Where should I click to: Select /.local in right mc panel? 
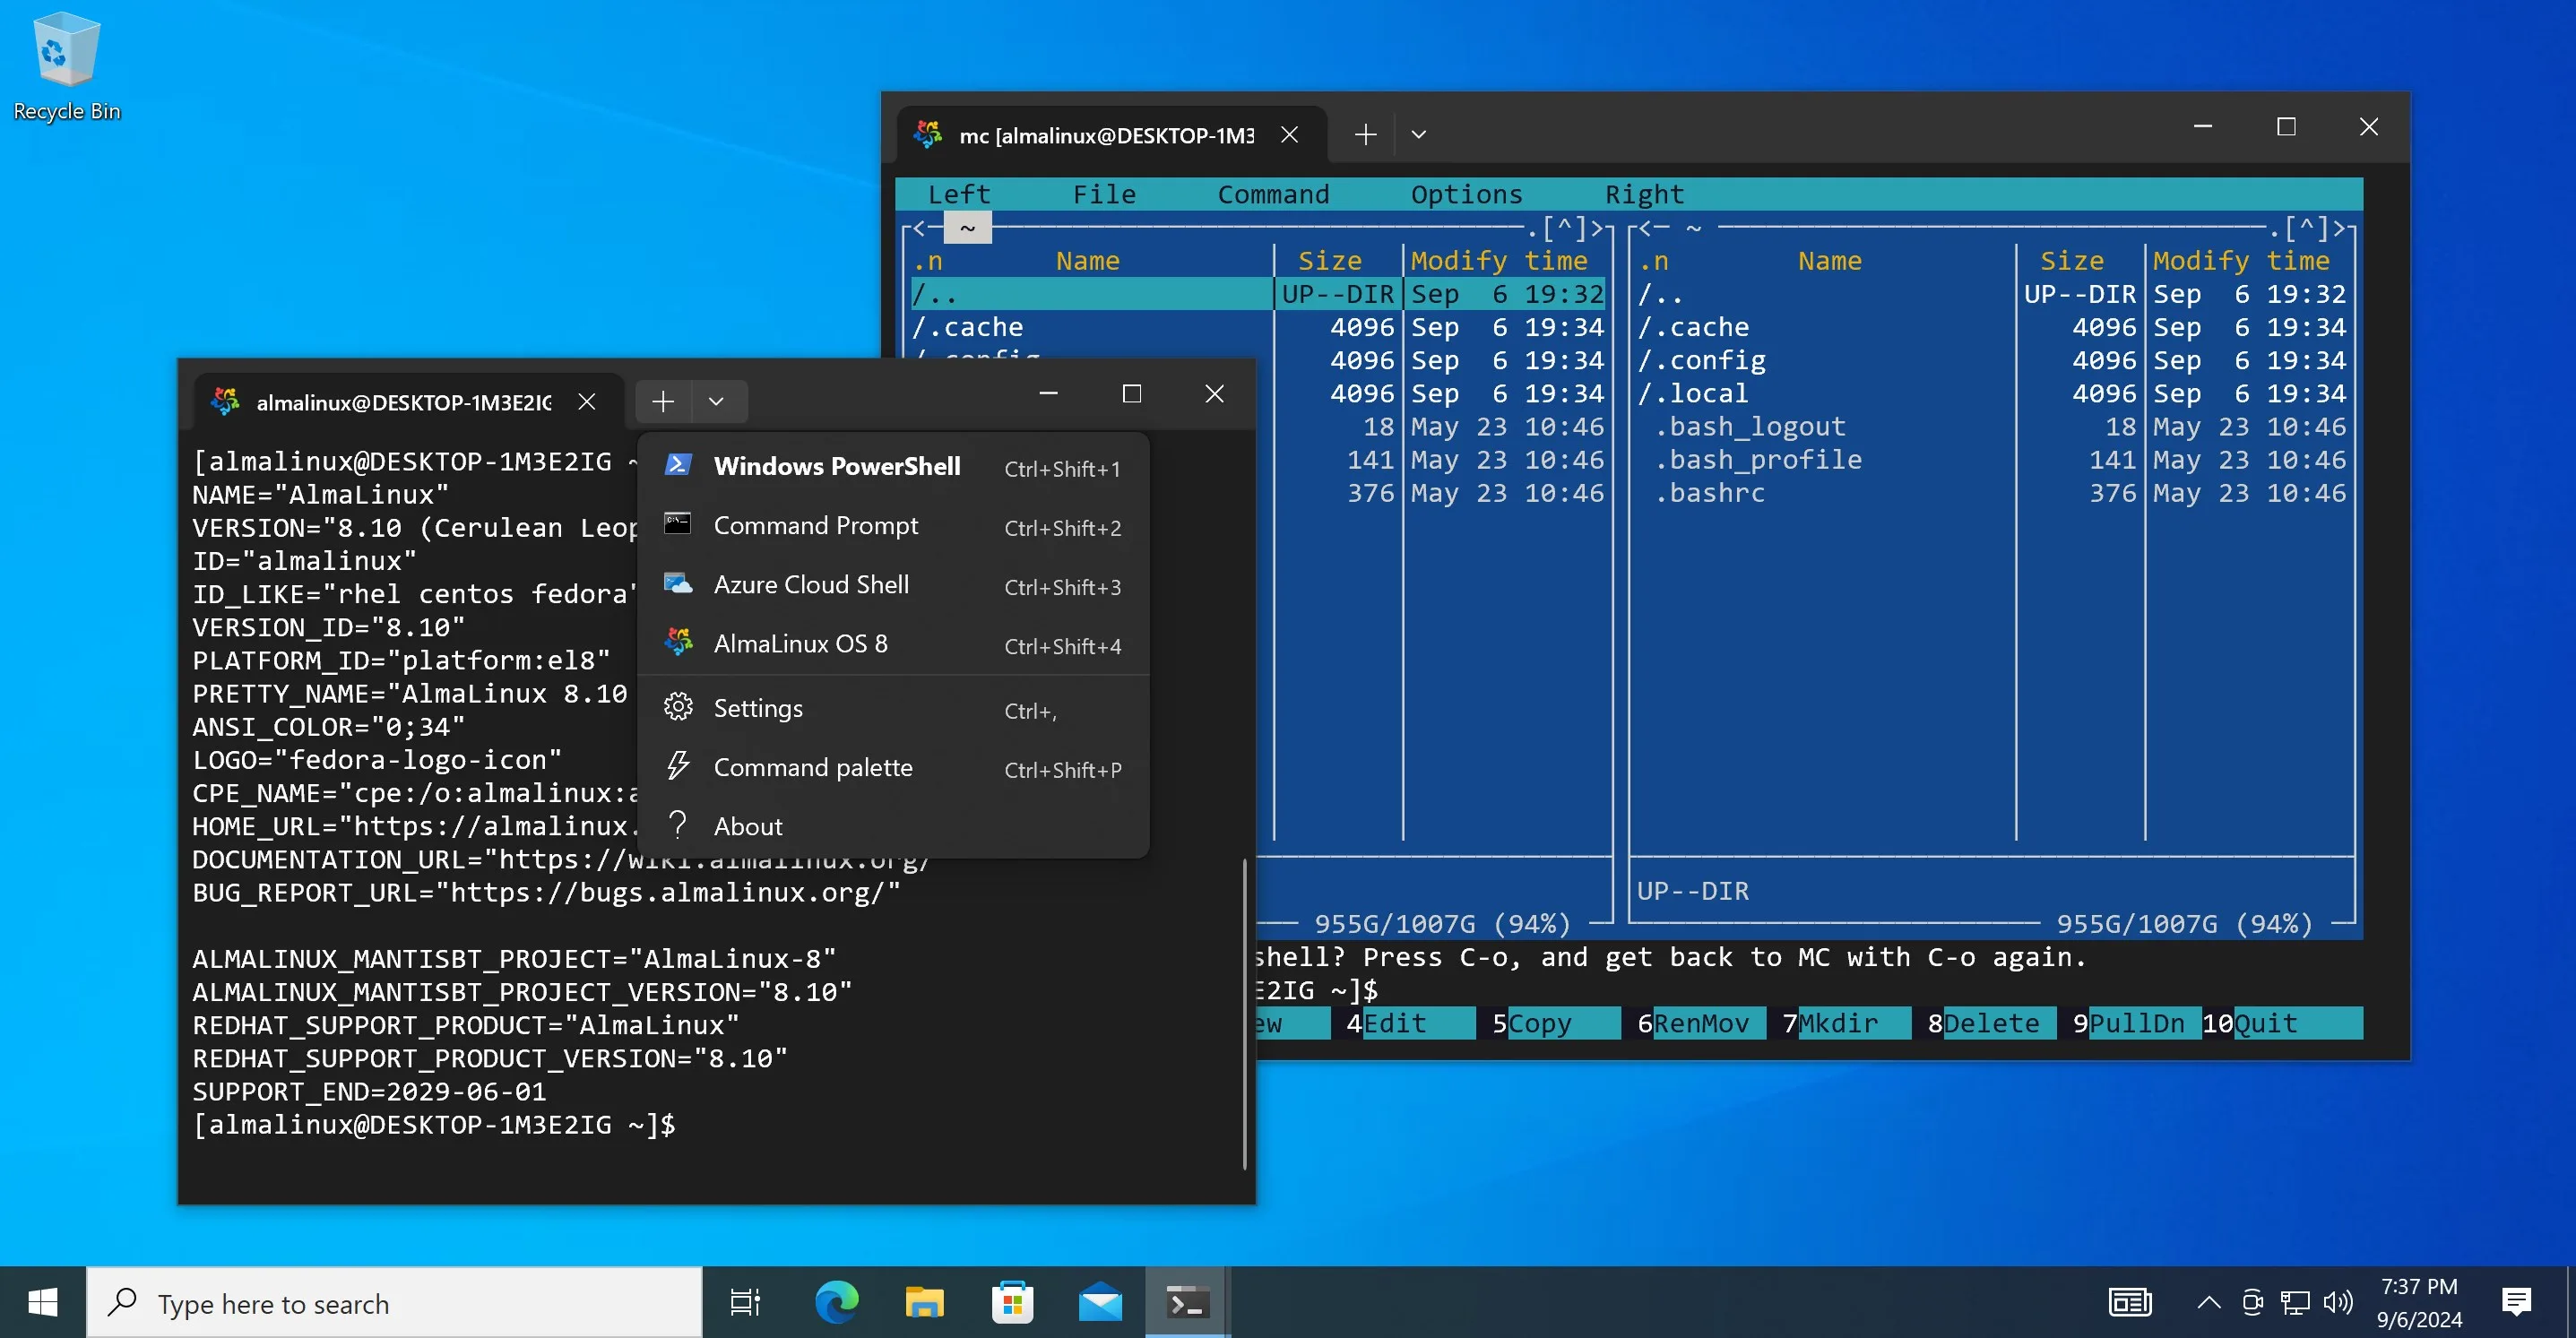(1992, 393)
